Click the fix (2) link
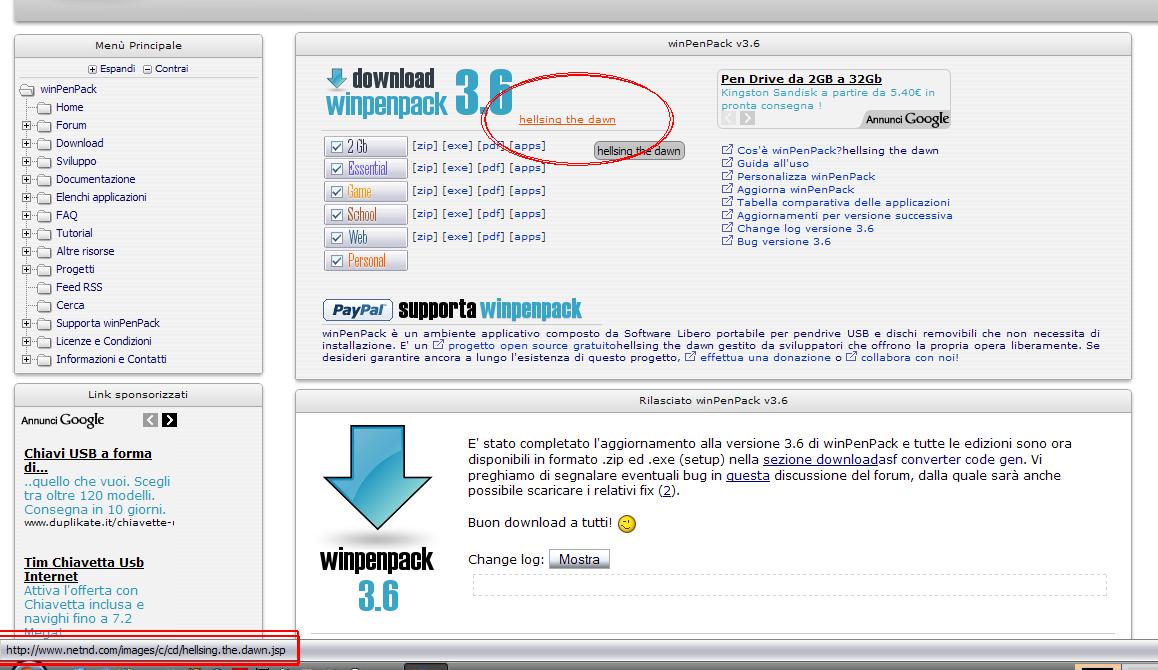This screenshot has height=670, width=1158. coord(667,491)
